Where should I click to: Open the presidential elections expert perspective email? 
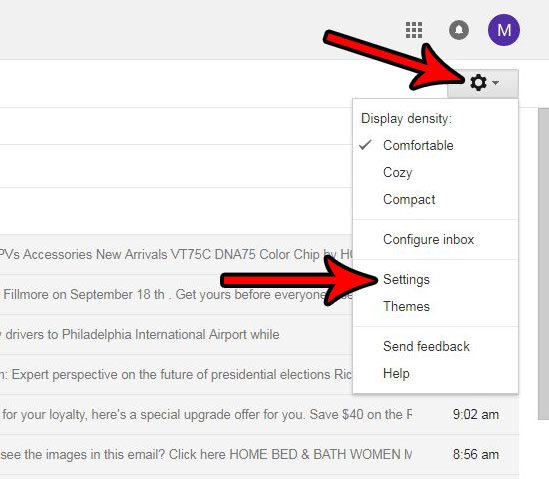(176, 375)
